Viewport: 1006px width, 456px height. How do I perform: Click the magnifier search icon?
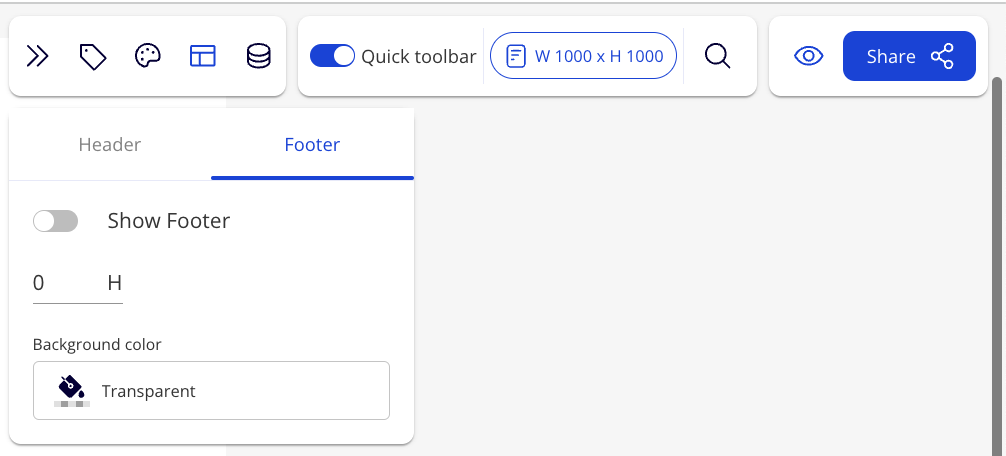click(x=717, y=57)
